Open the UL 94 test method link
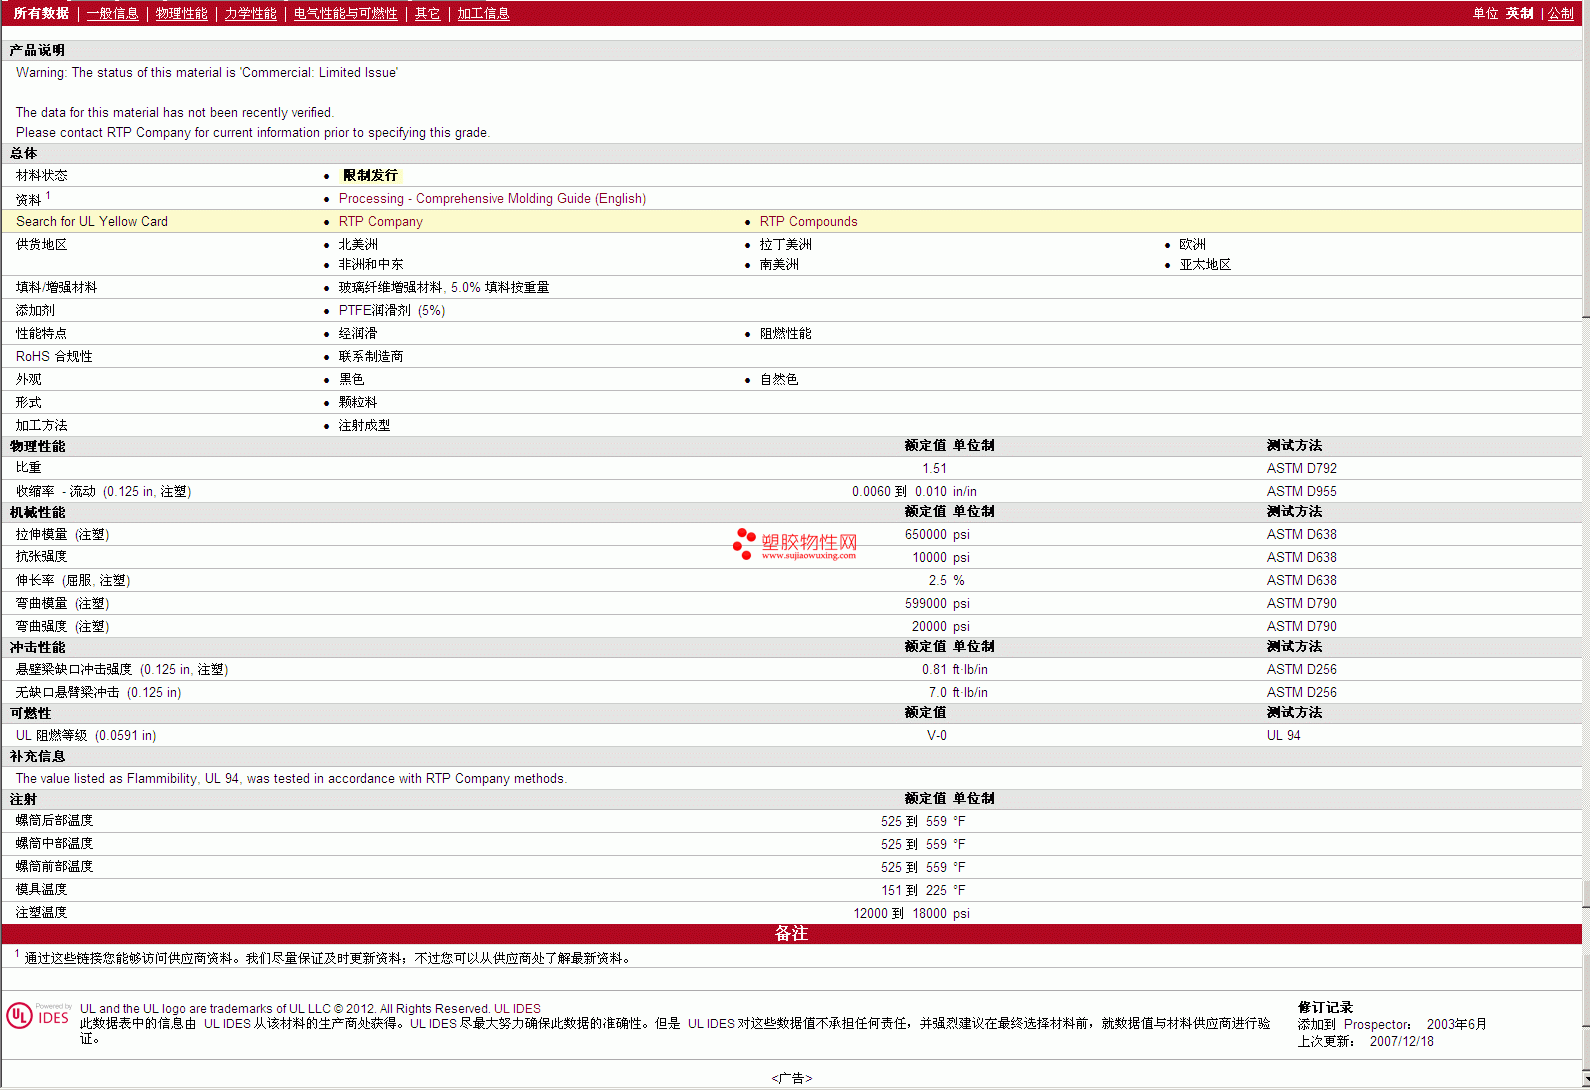This screenshot has width=1590, height=1090. [x=1283, y=735]
